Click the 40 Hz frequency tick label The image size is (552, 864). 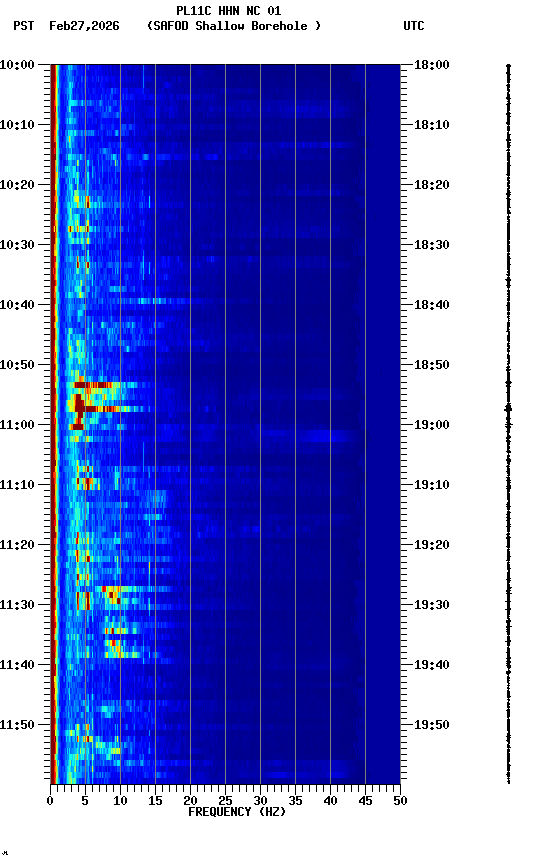pyautogui.click(x=330, y=801)
